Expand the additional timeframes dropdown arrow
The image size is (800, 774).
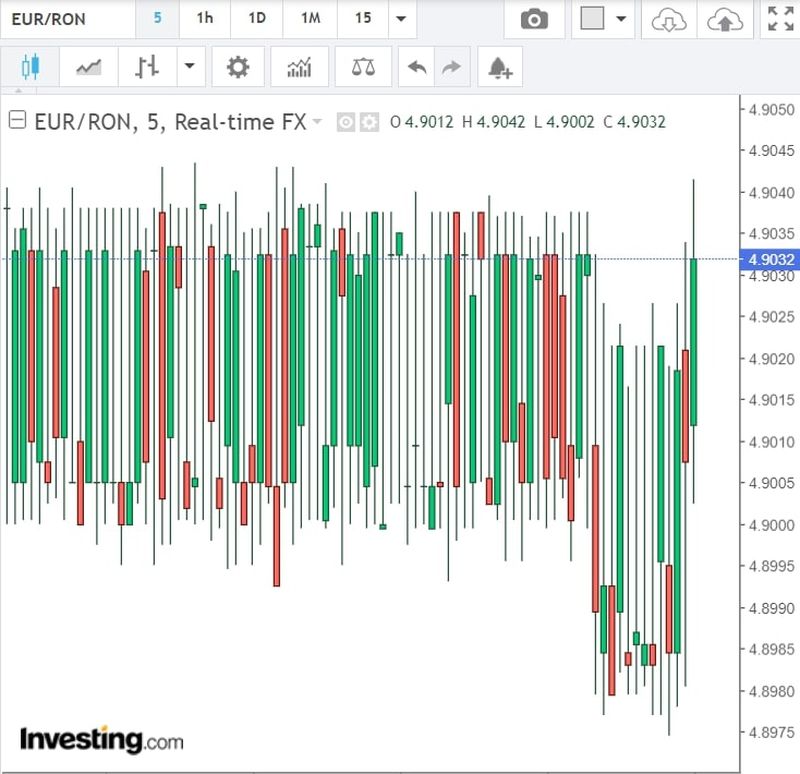pos(401,19)
